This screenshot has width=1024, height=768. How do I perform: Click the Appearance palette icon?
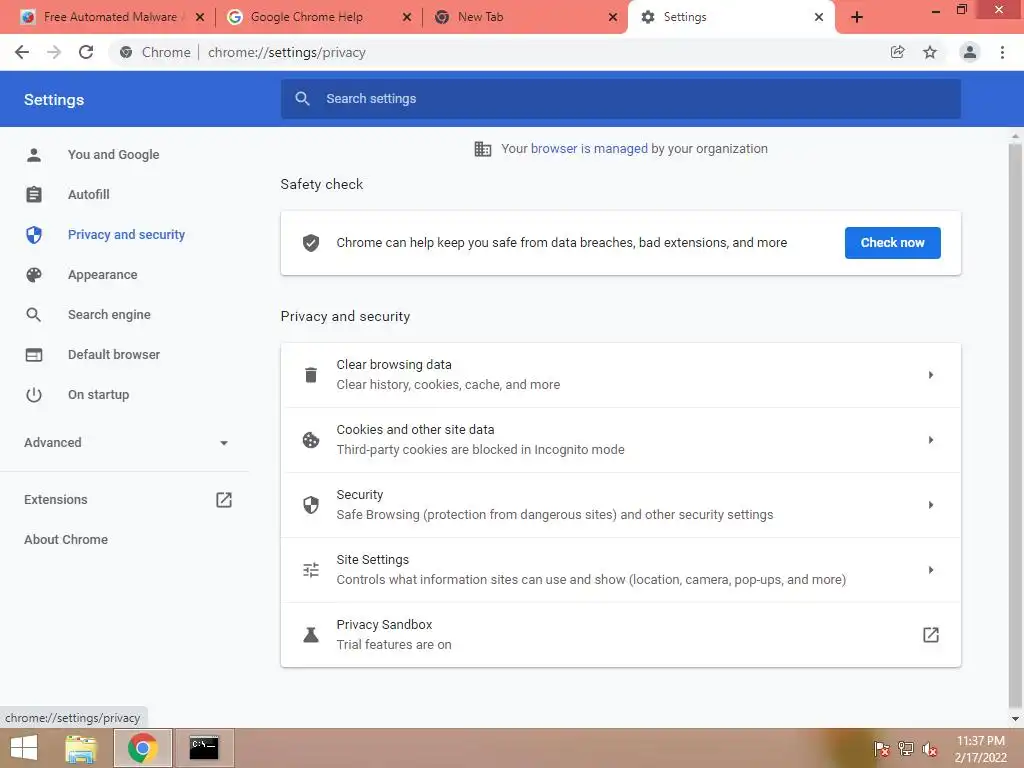[34, 275]
